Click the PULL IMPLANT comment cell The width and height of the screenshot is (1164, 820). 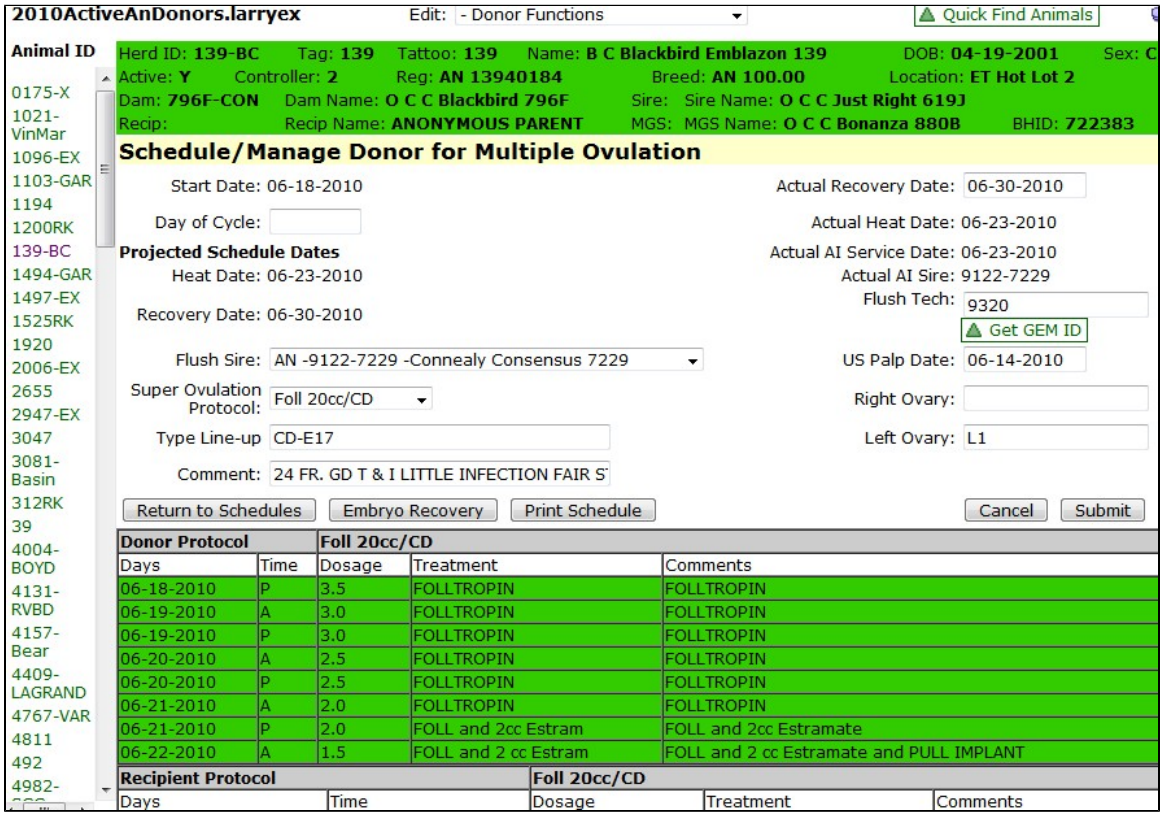909,752
